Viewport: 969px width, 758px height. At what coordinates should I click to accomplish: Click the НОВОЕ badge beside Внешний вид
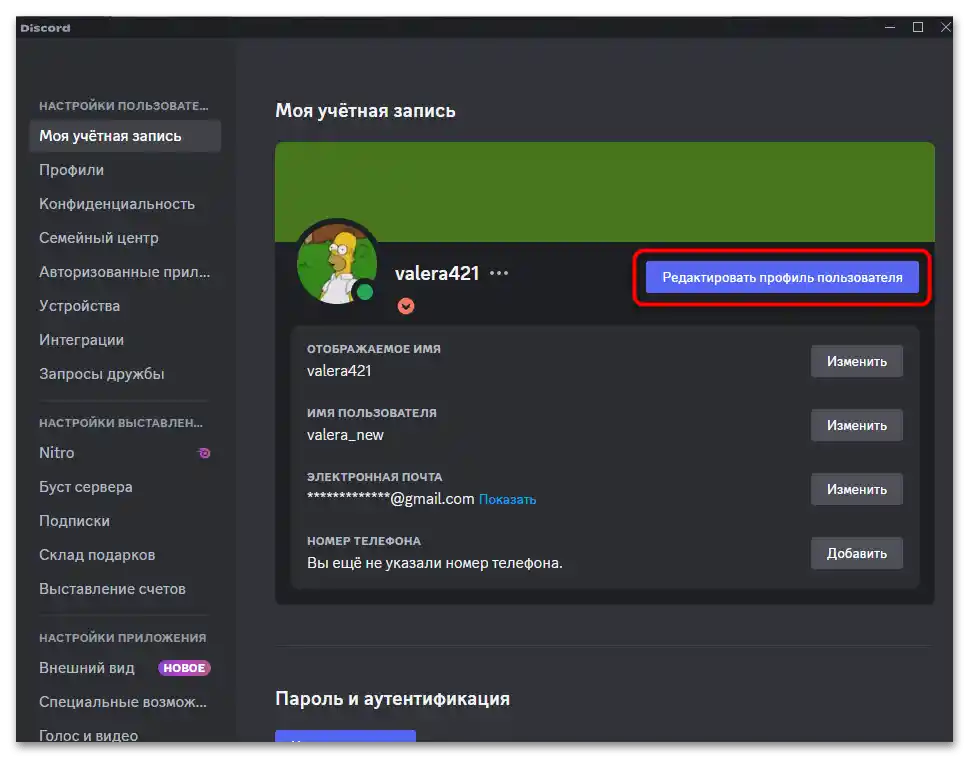(x=184, y=668)
